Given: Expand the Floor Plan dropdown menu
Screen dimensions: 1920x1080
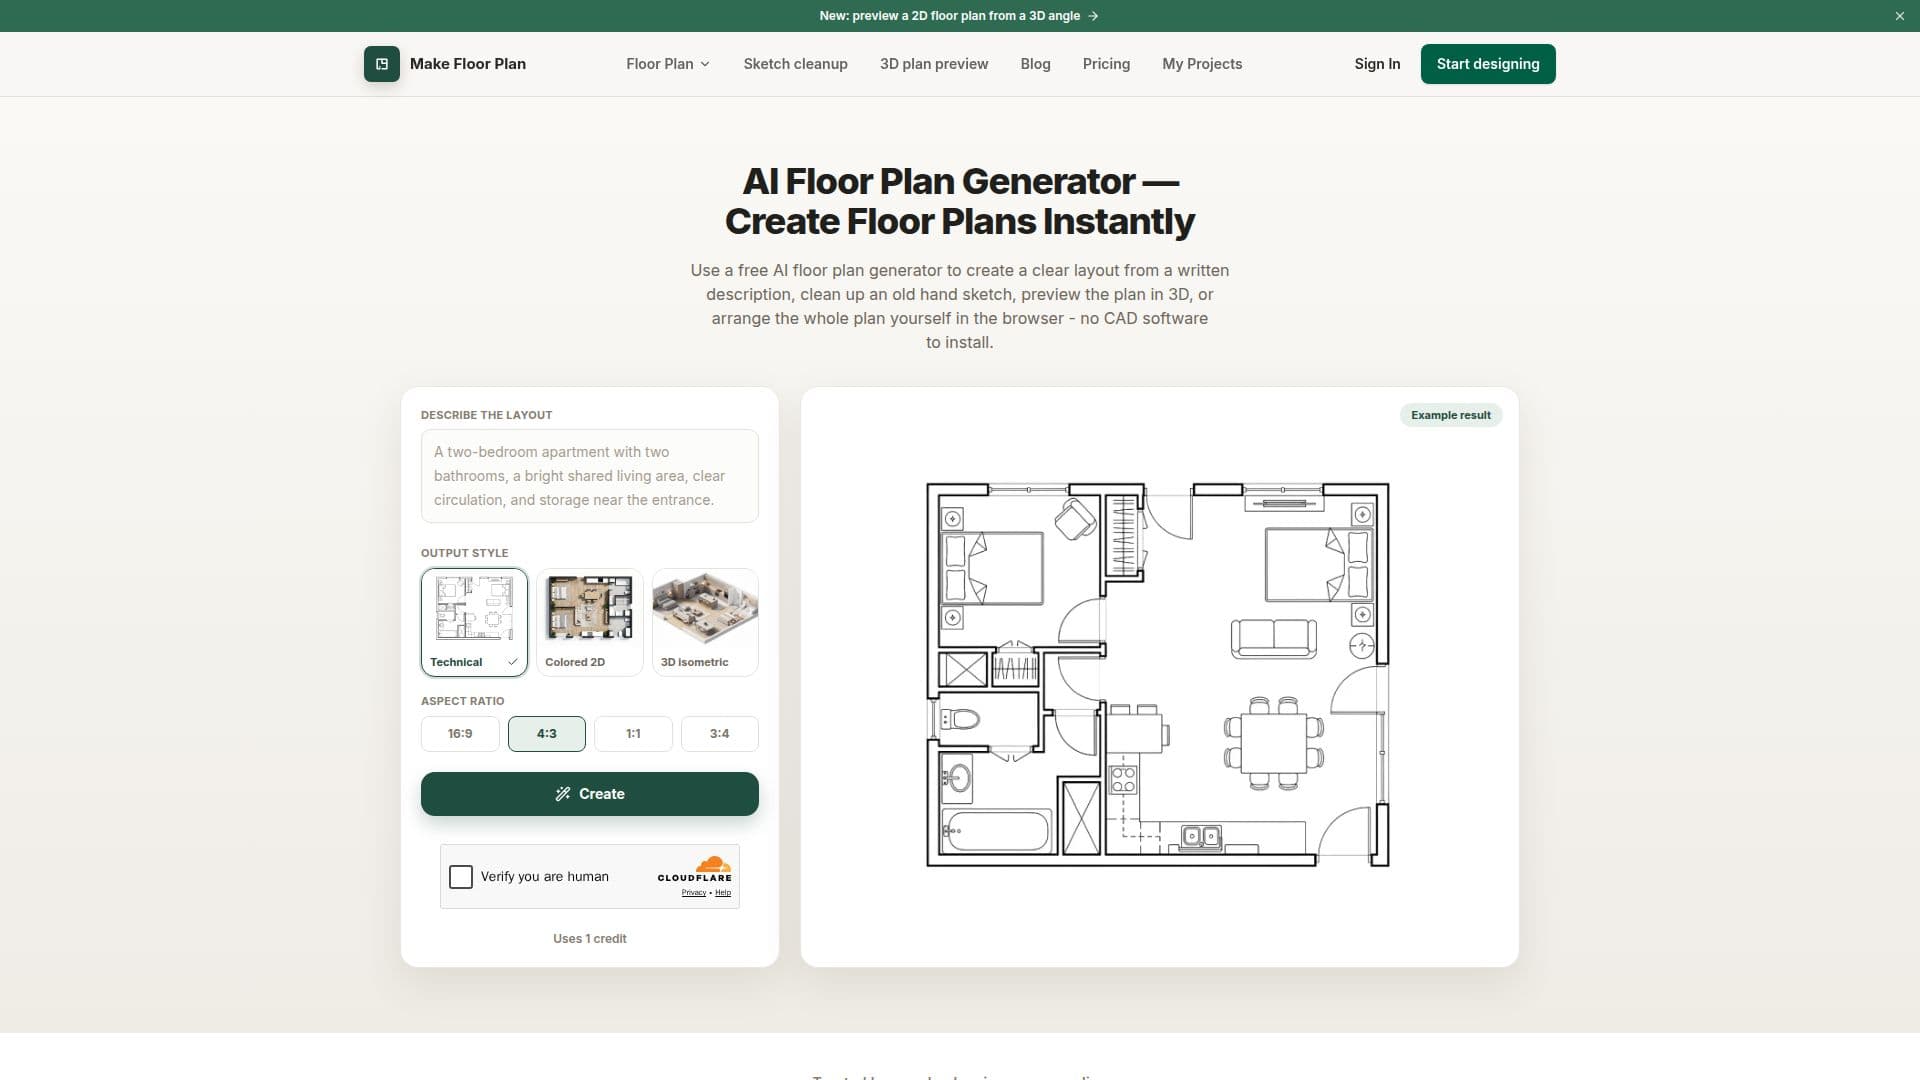Looking at the screenshot, I should coord(668,64).
